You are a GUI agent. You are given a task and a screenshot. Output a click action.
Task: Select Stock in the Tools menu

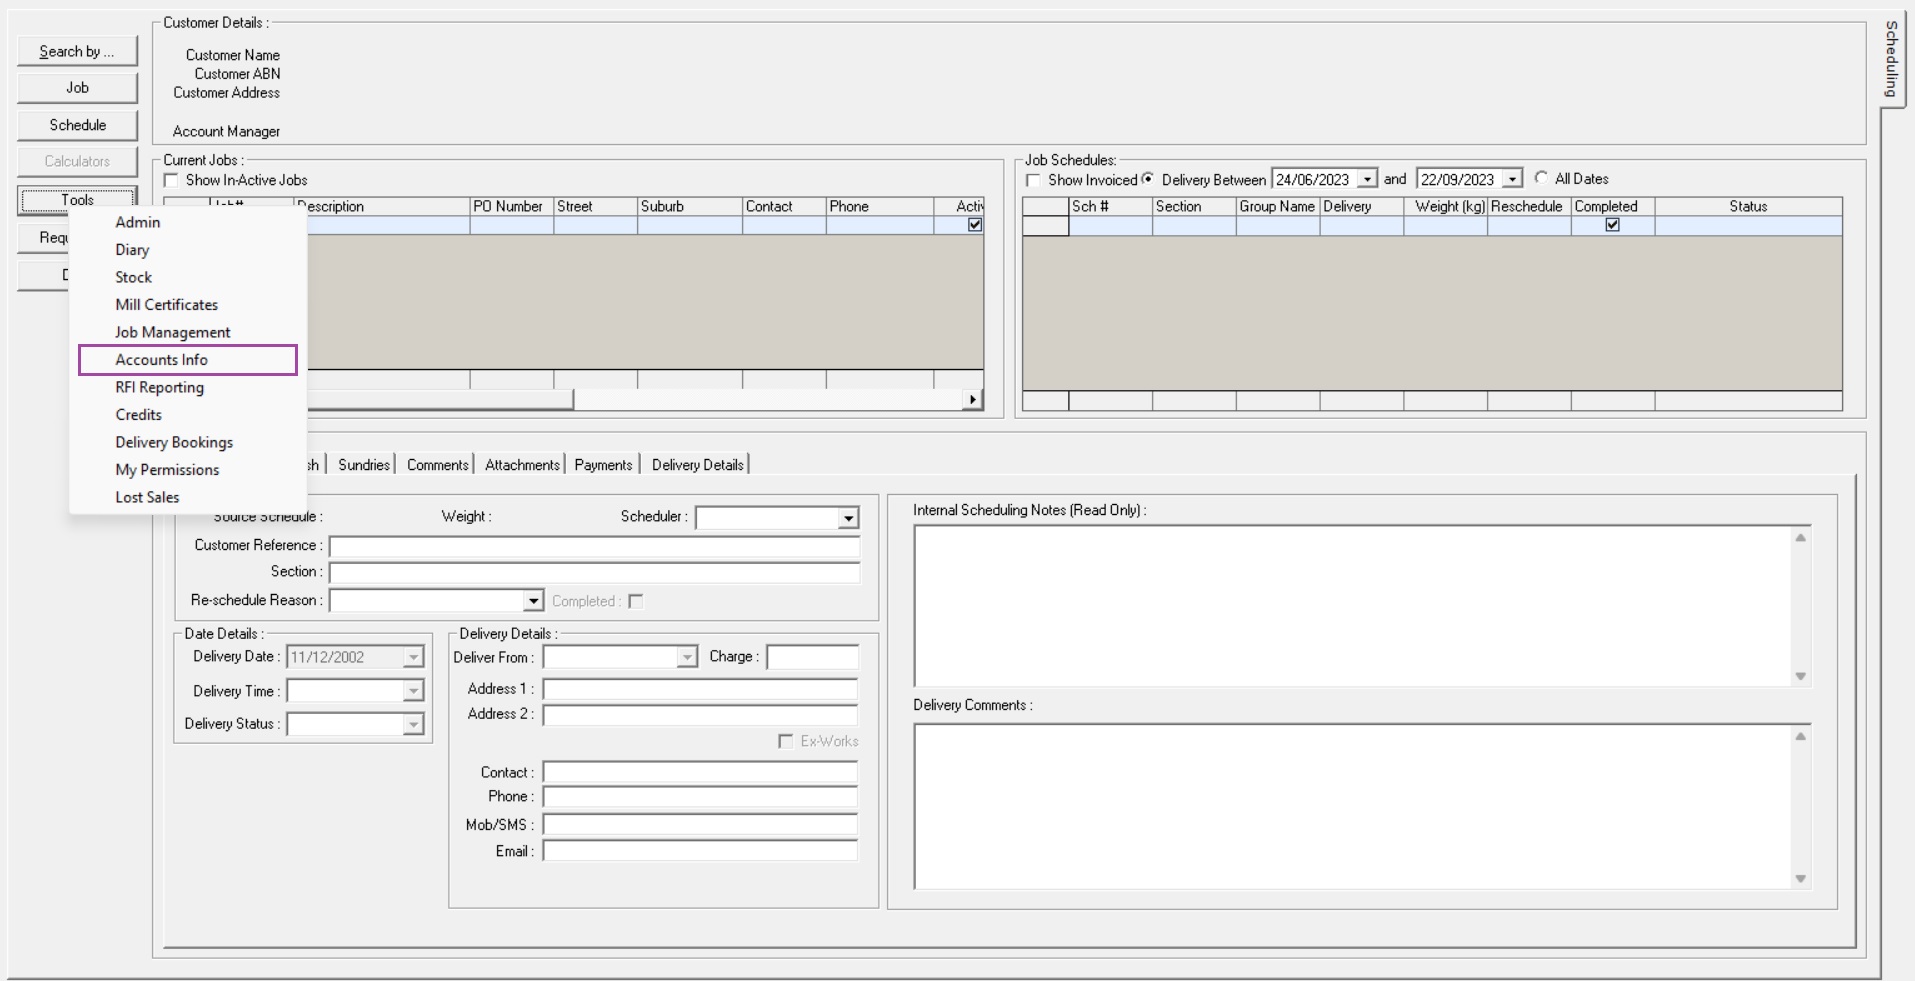click(132, 277)
